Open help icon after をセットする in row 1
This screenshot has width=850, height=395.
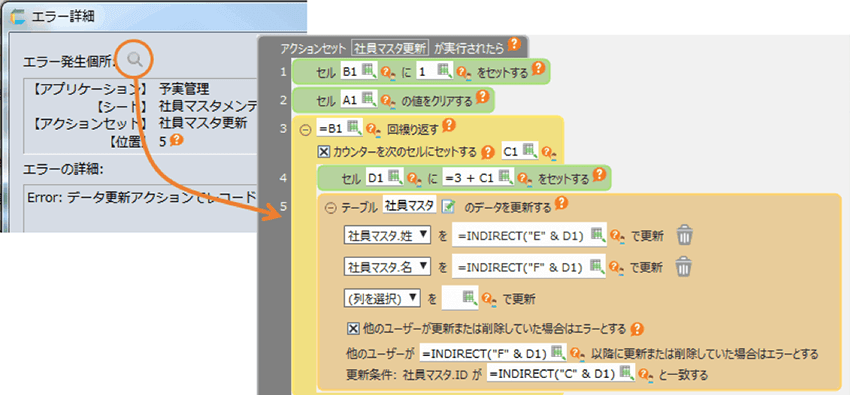(x=538, y=69)
